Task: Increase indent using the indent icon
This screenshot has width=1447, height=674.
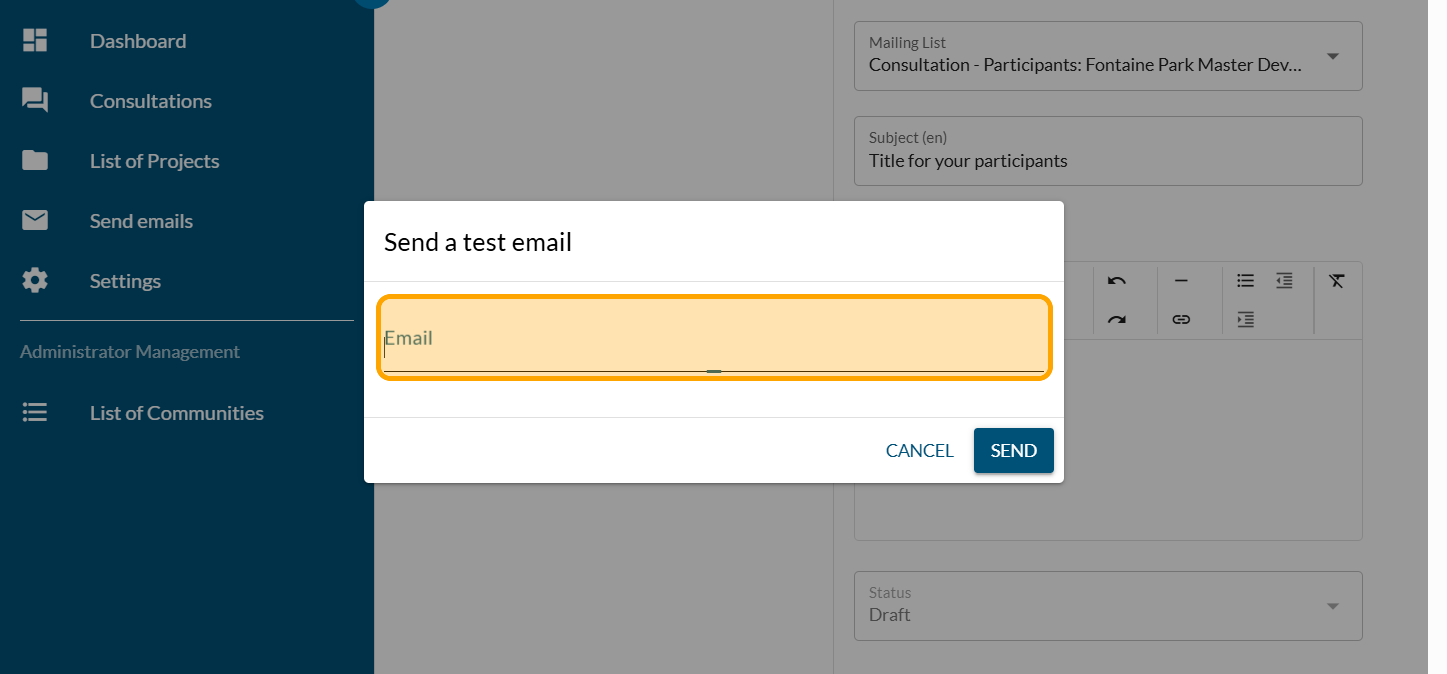Action: point(1245,320)
